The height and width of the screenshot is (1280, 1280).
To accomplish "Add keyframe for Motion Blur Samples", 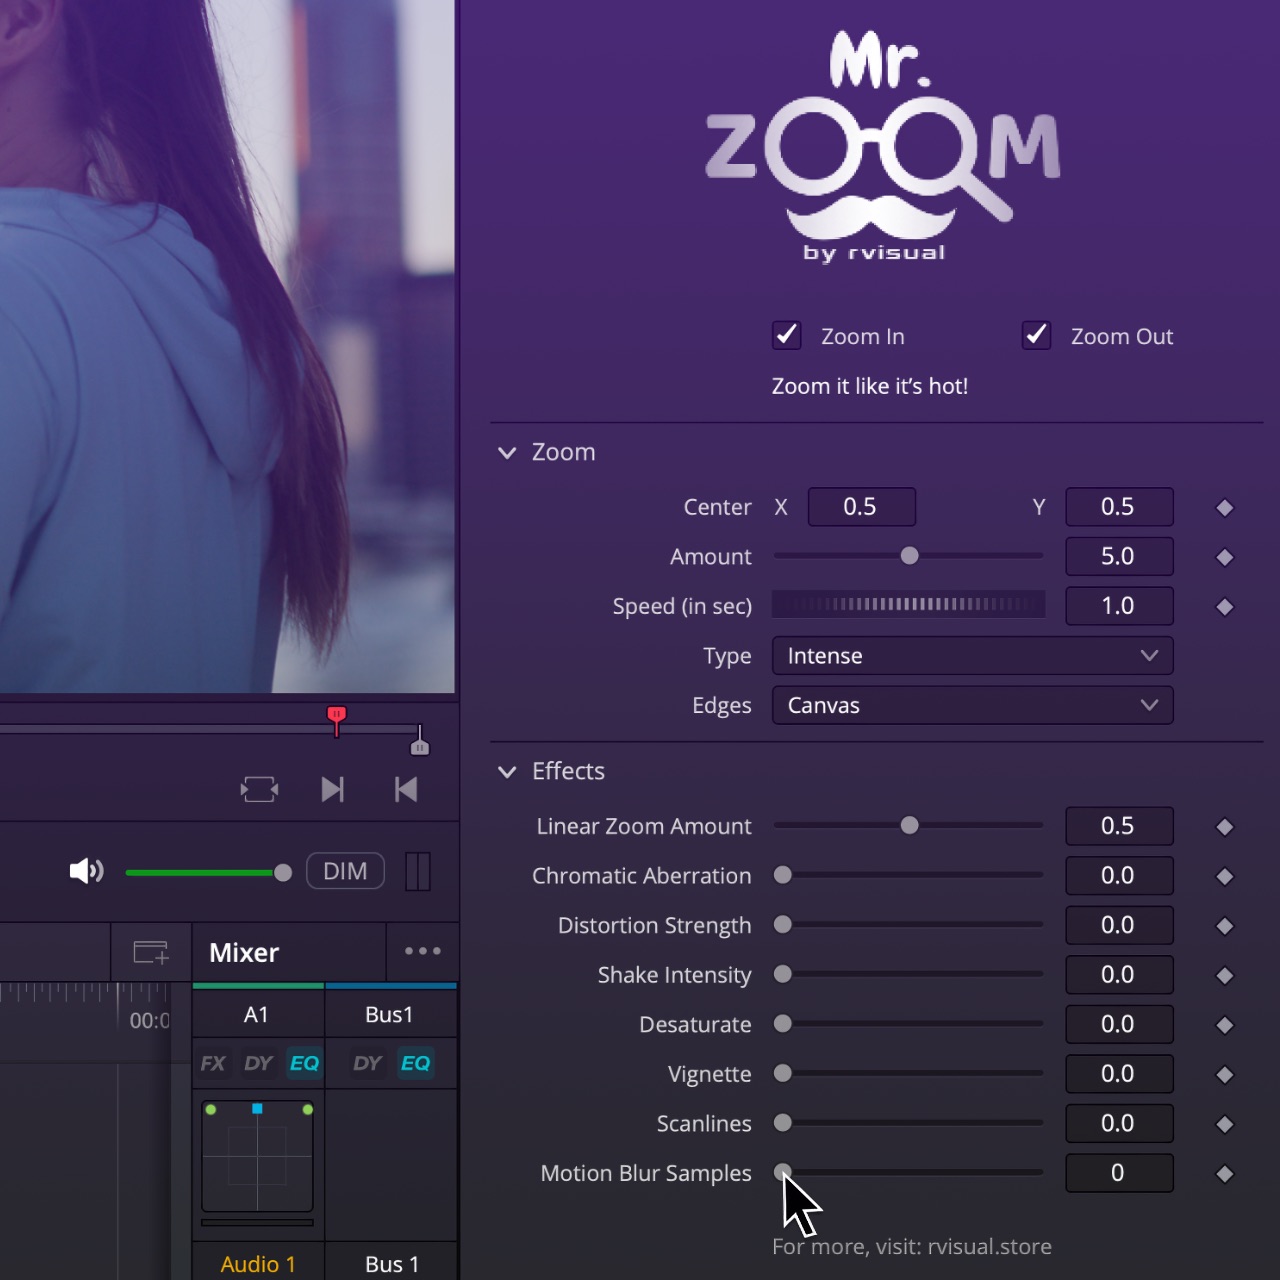I will tap(1224, 1174).
